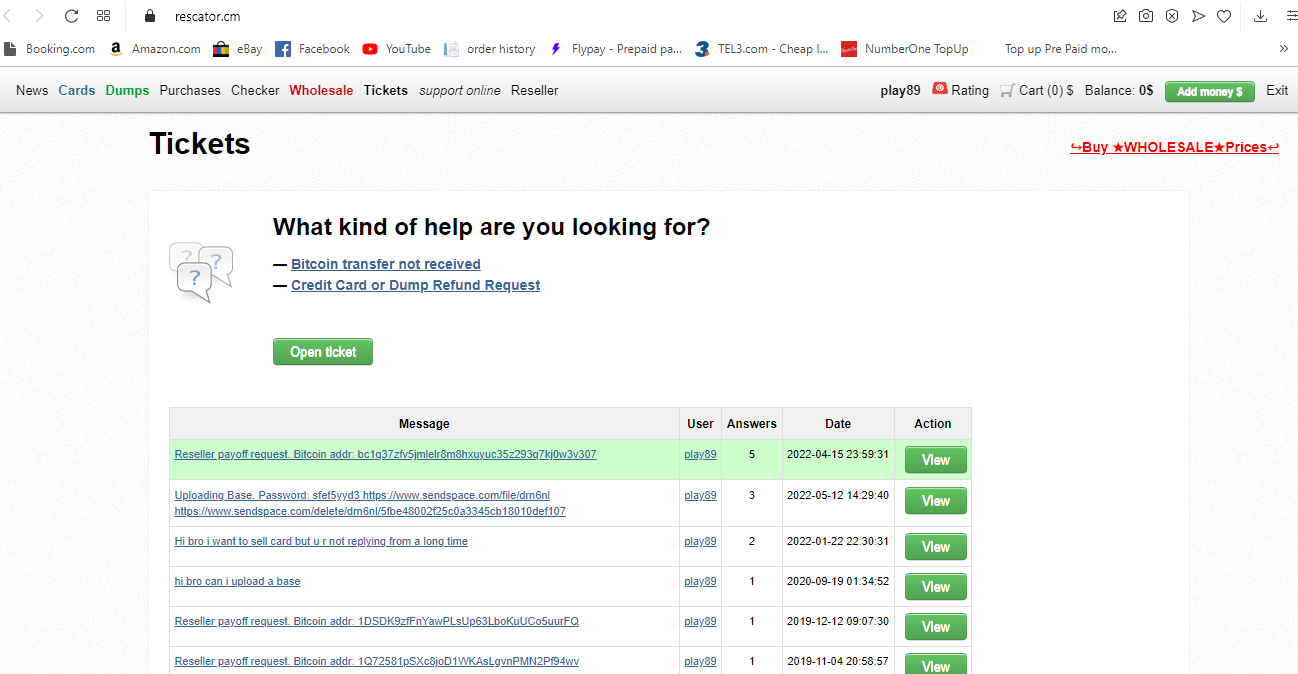Click the browser forward arrow

[40, 16]
